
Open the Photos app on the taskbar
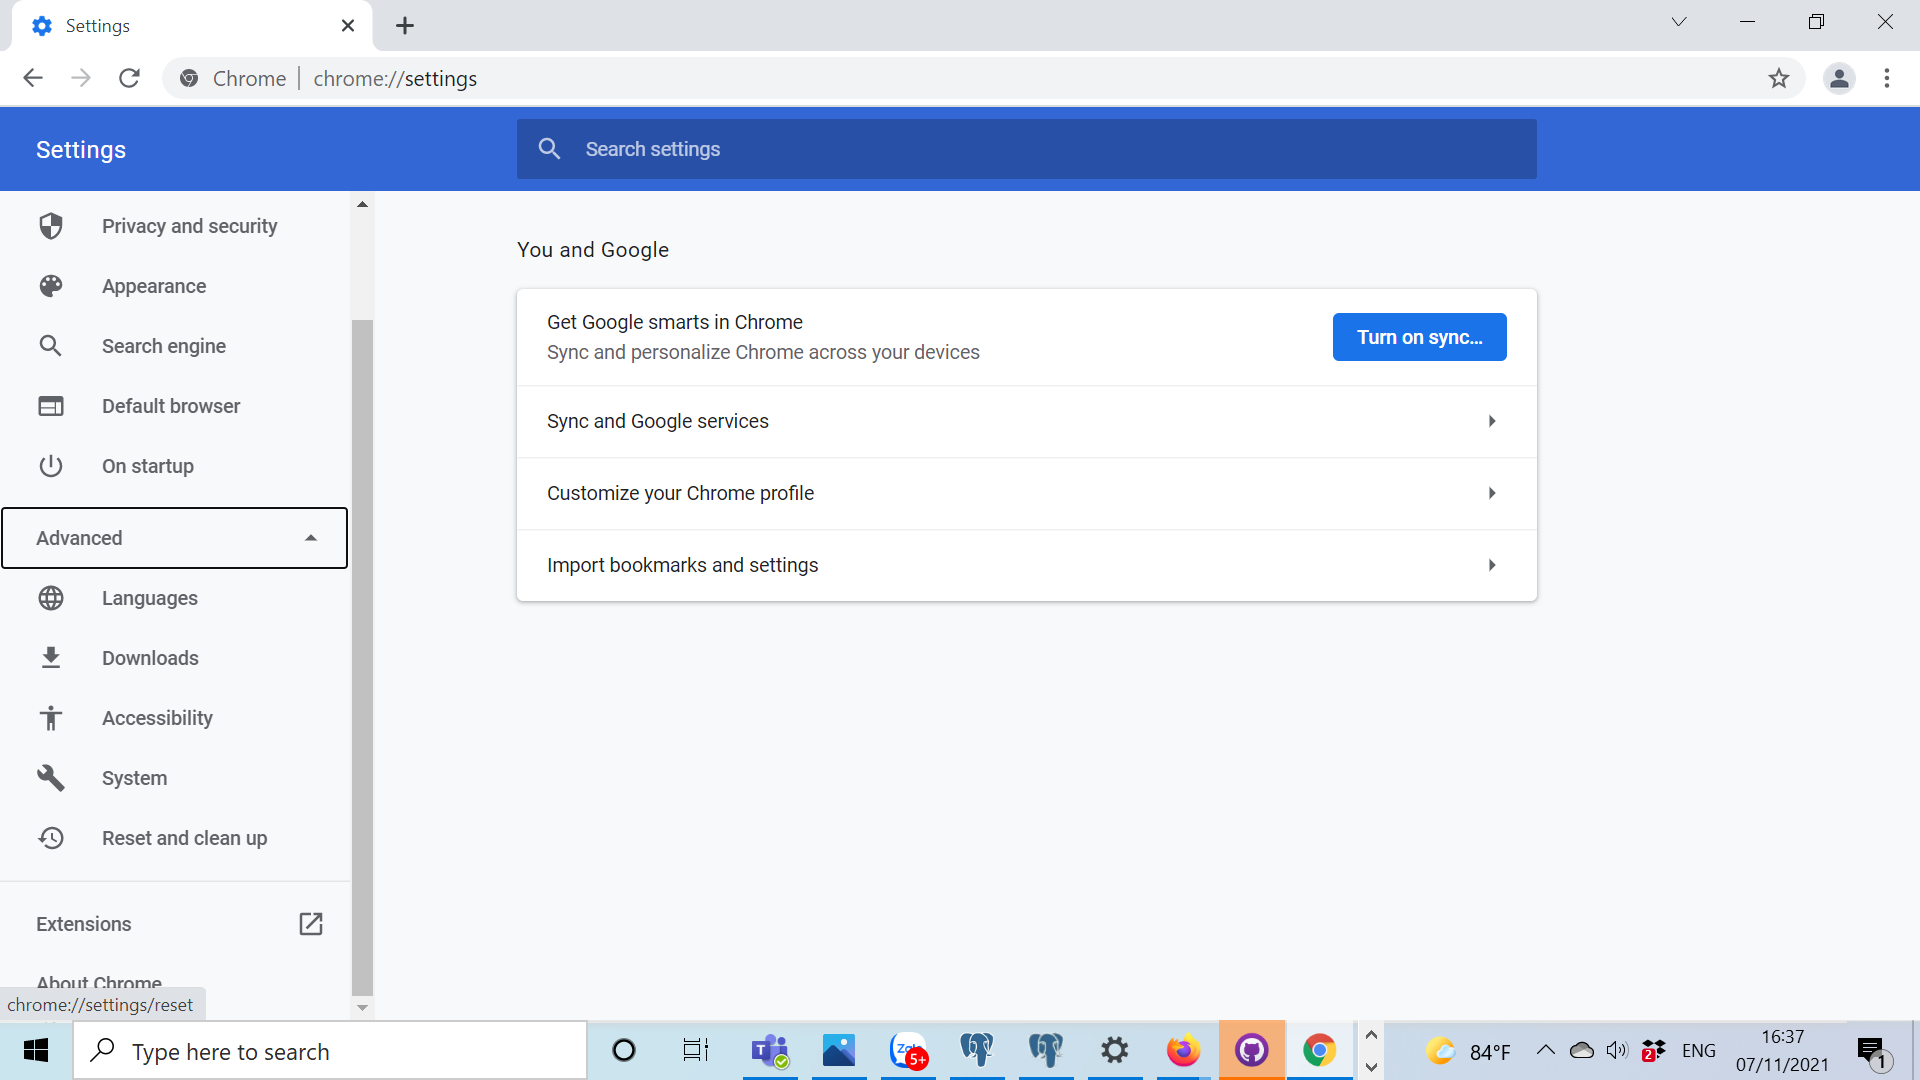pos(839,1051)
